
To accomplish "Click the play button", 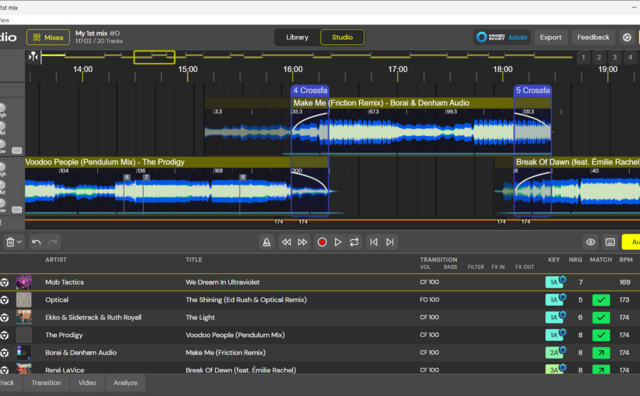I will (338, 242).
